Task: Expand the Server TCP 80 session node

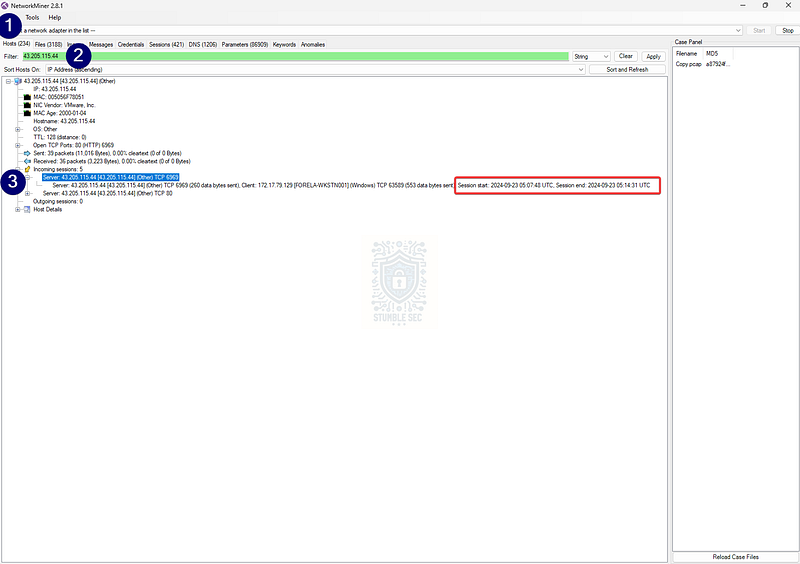Action: point(28,193)
